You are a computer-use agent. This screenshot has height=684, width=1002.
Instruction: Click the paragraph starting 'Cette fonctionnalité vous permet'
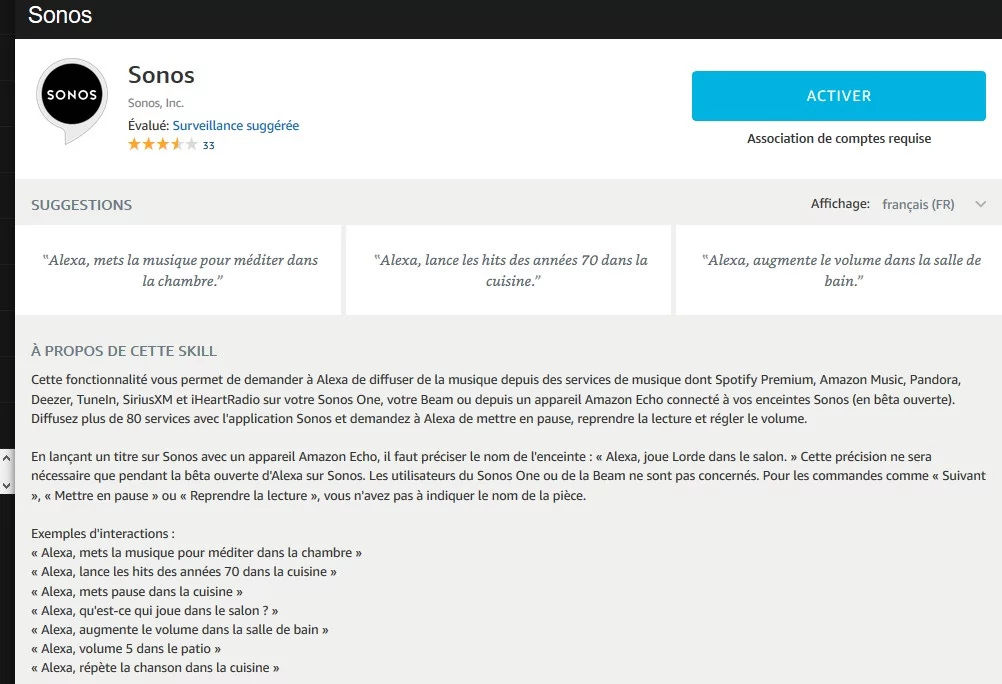[x=496, y=399]
